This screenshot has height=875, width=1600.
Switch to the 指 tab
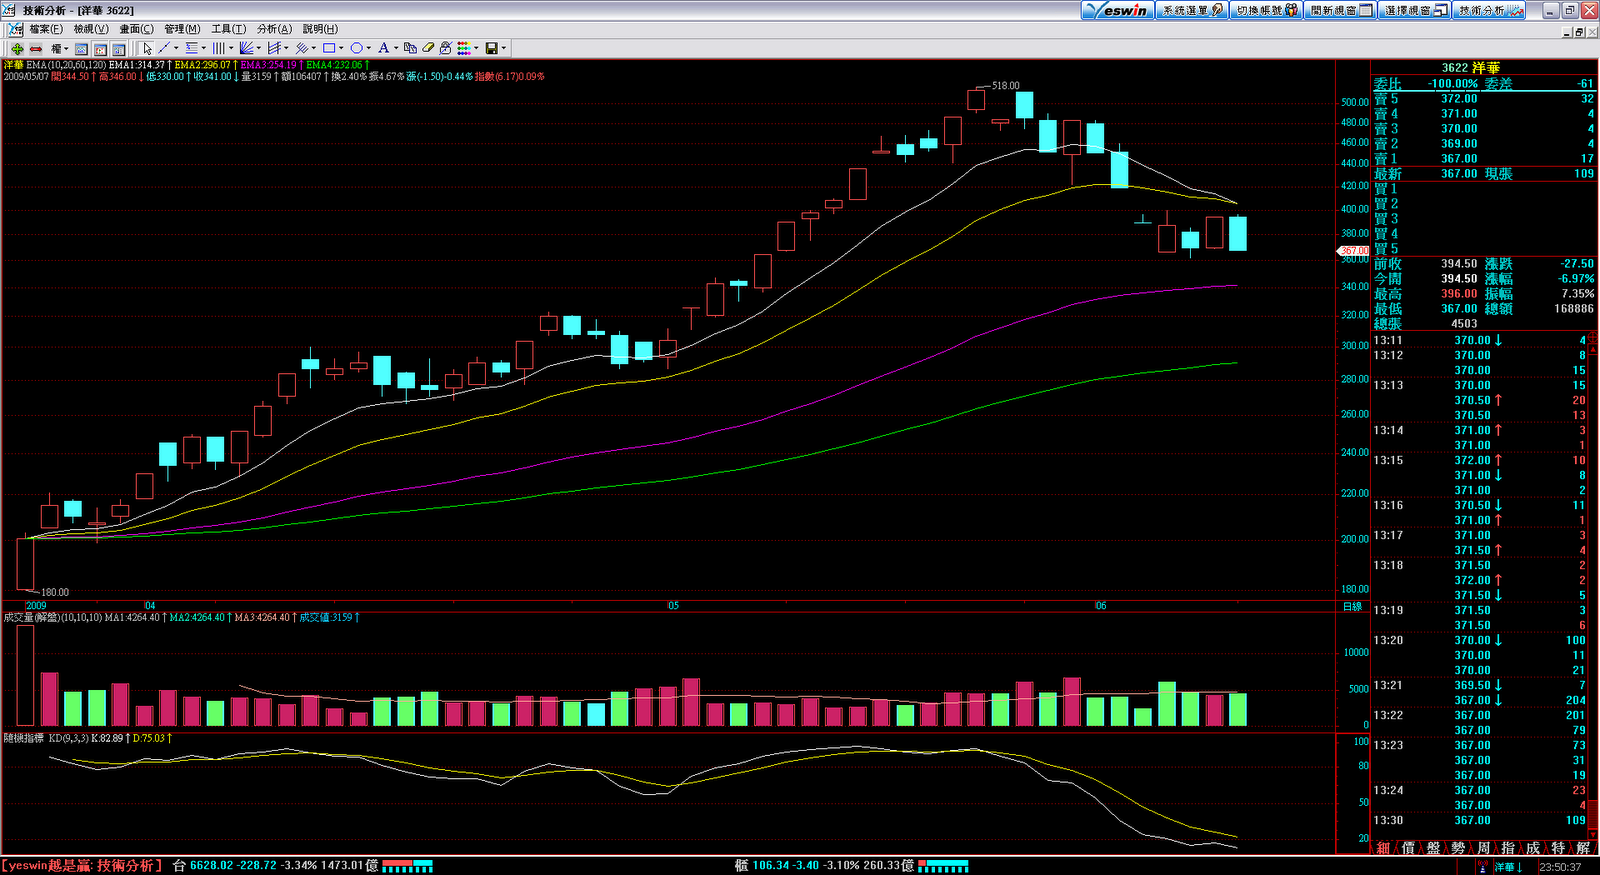tap(1508, 848)
